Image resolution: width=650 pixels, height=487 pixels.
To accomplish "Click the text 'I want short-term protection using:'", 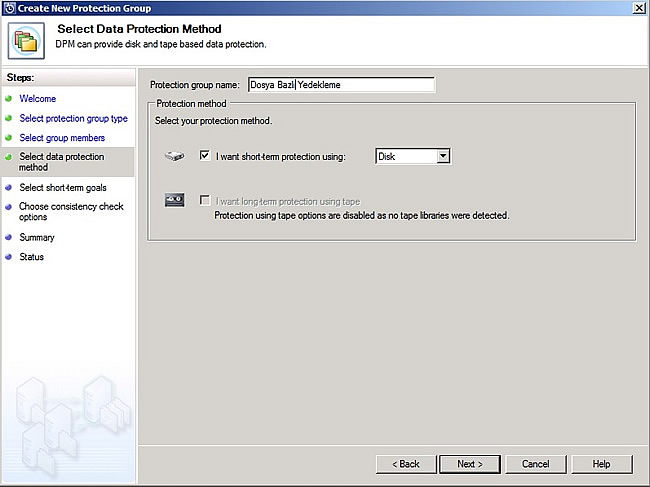I will coord(281,157).
